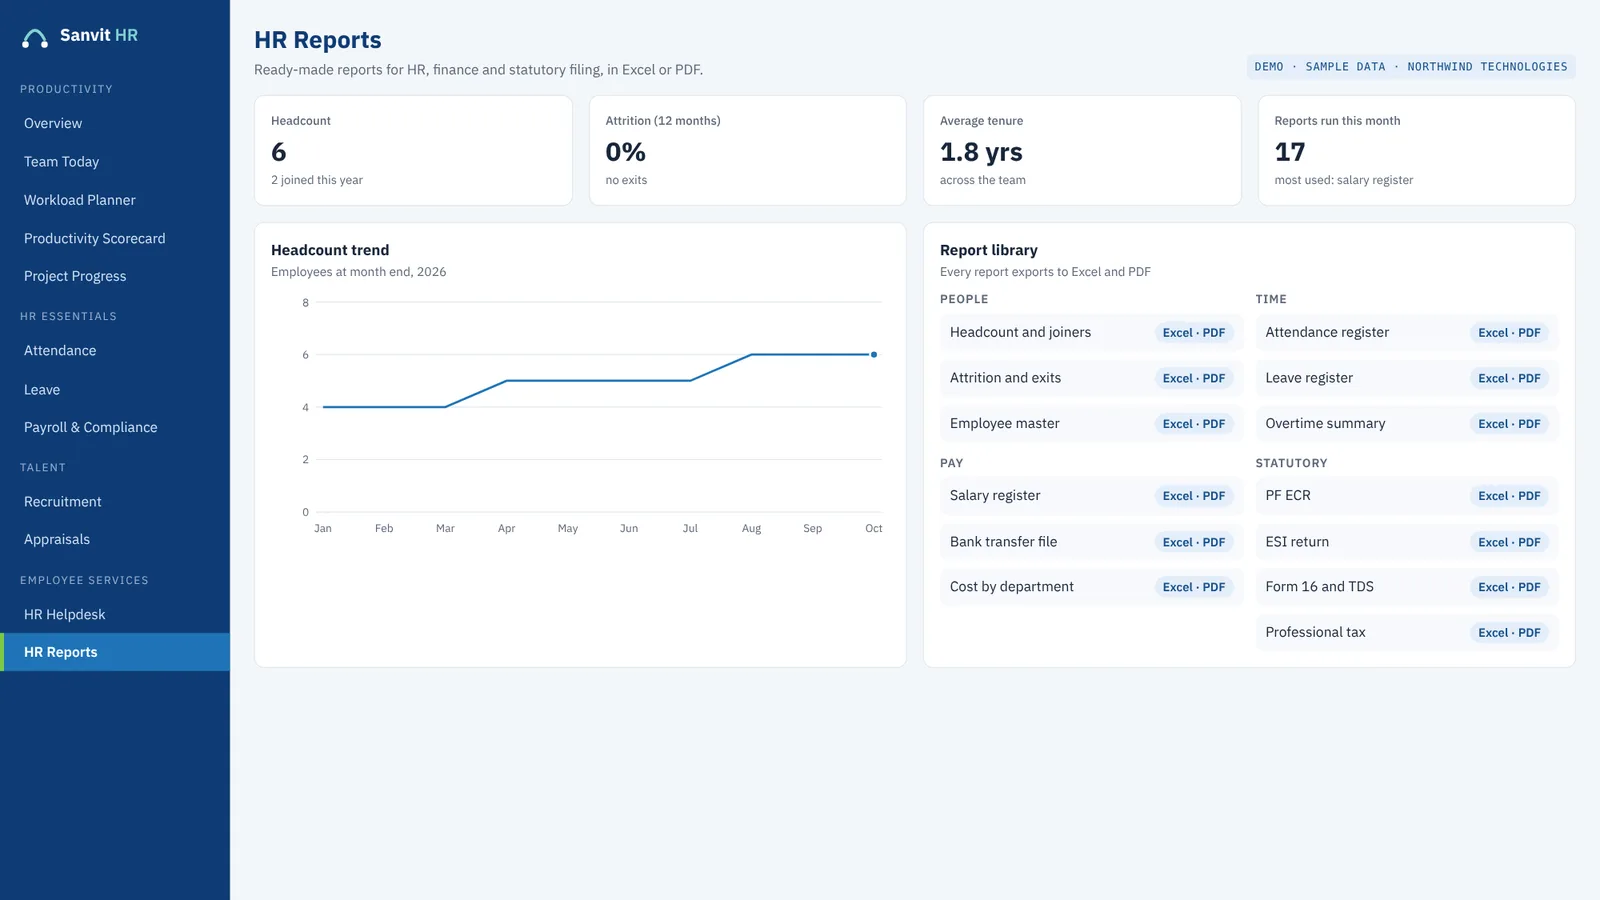Viewport: 1600px width, 900px height.
Task: Export Salary register report
Action: click(1194, 496)
